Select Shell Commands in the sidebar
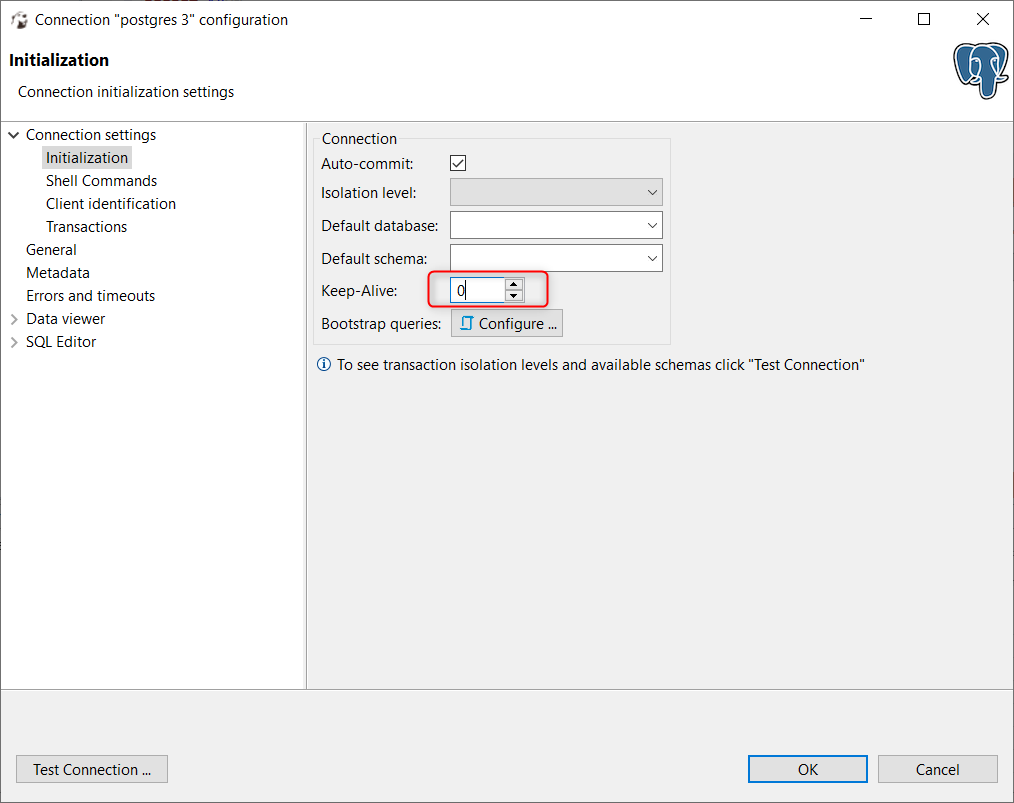 click(x=101, y=180)
